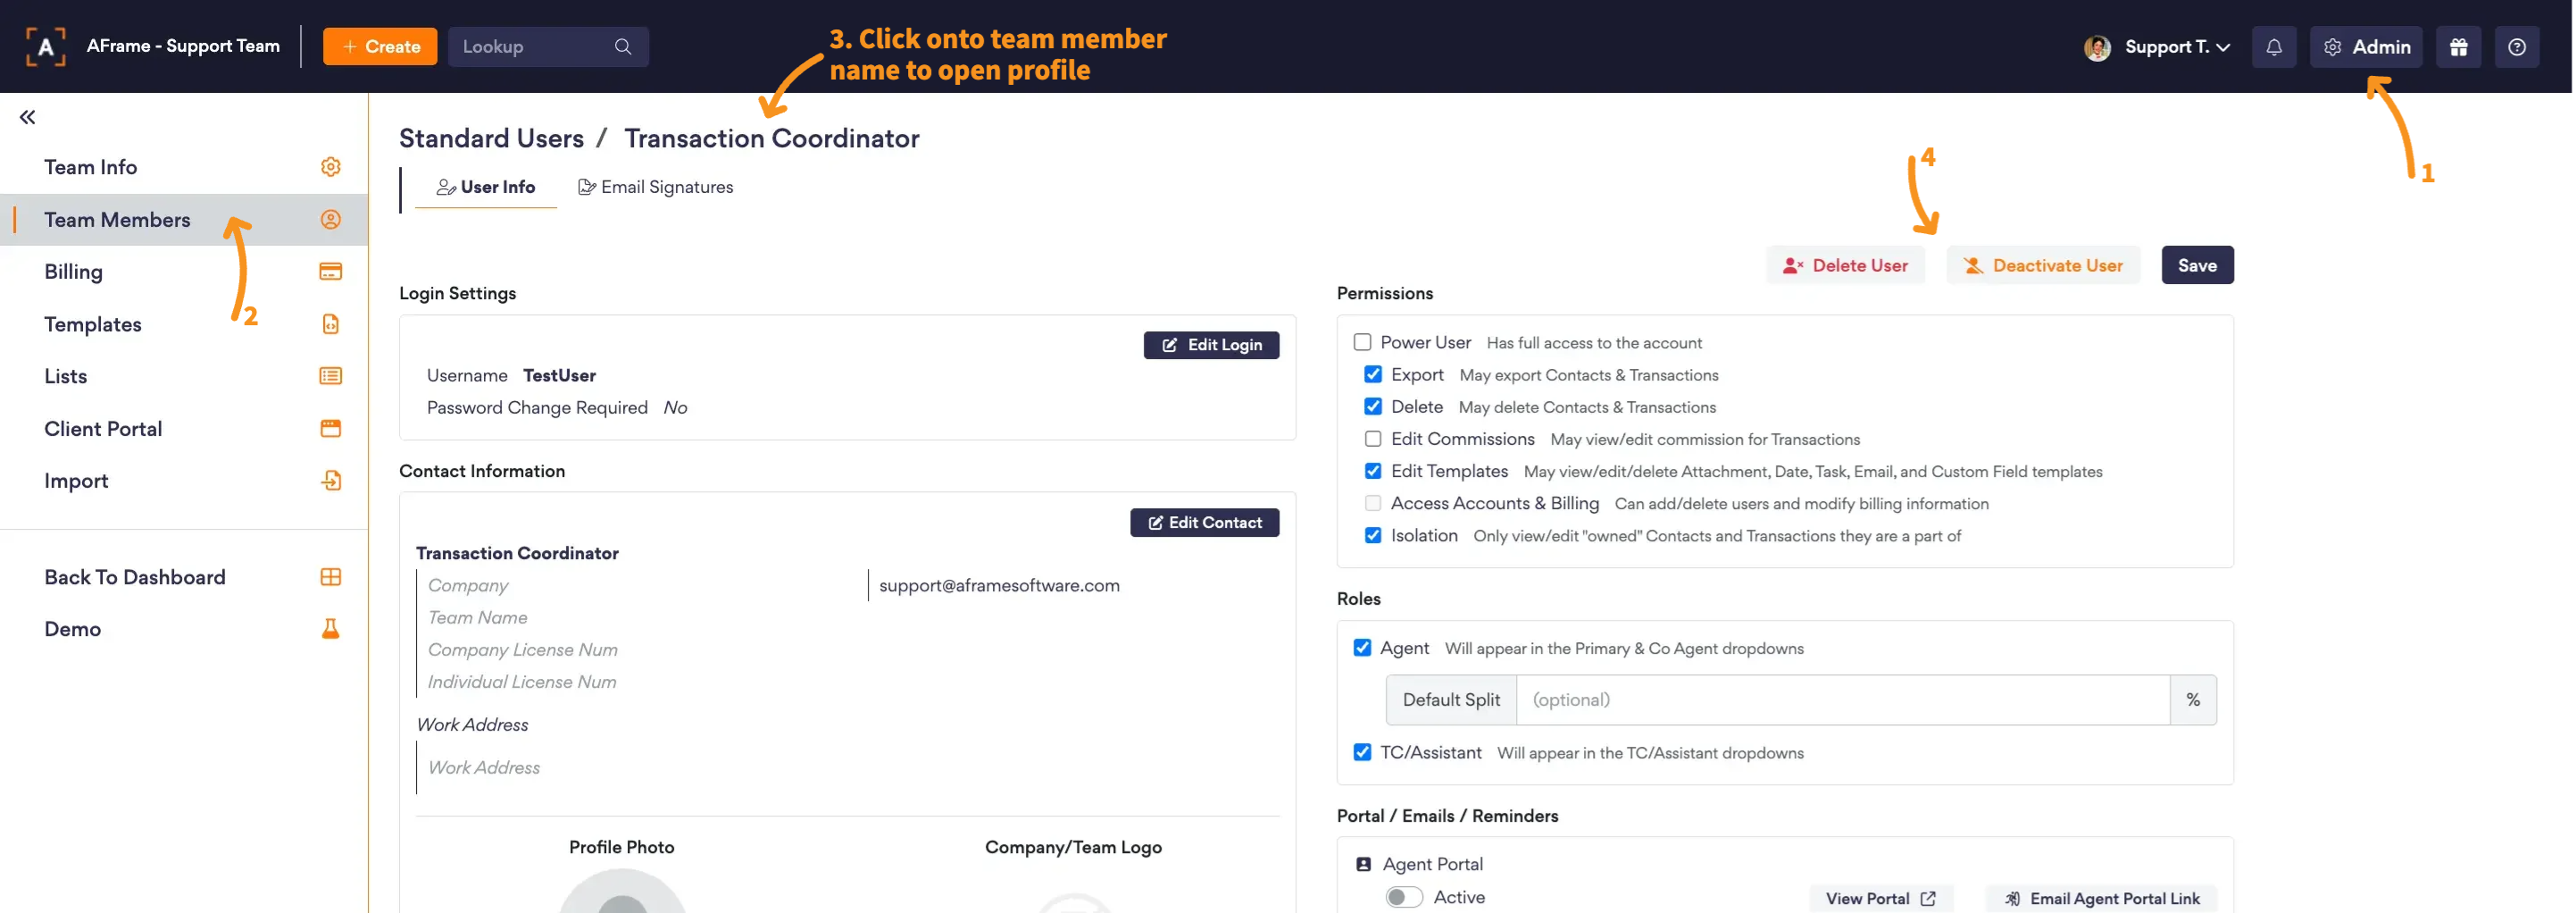
Task: Click the Save button
Action: pos(2197,265)
